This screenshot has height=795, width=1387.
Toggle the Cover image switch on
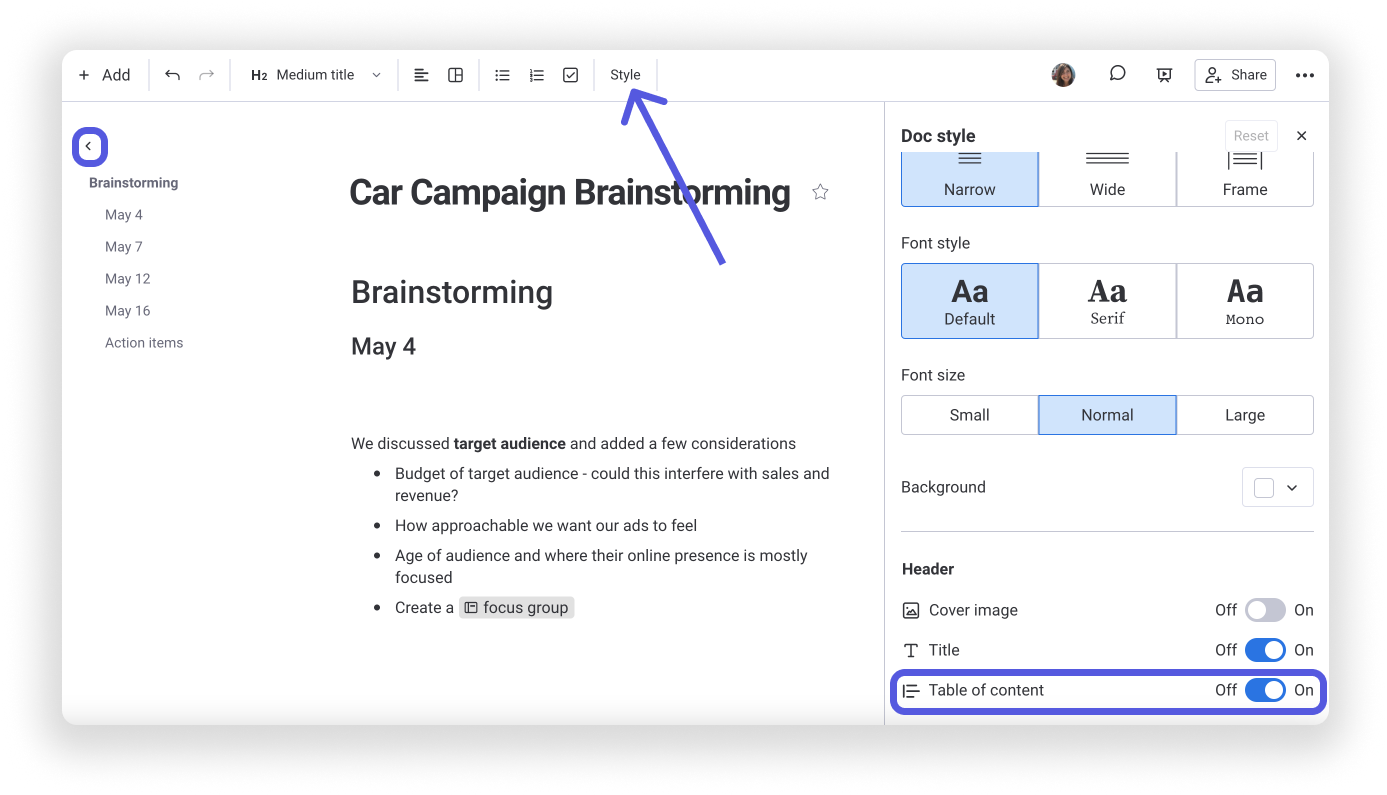pos(1264,610)
